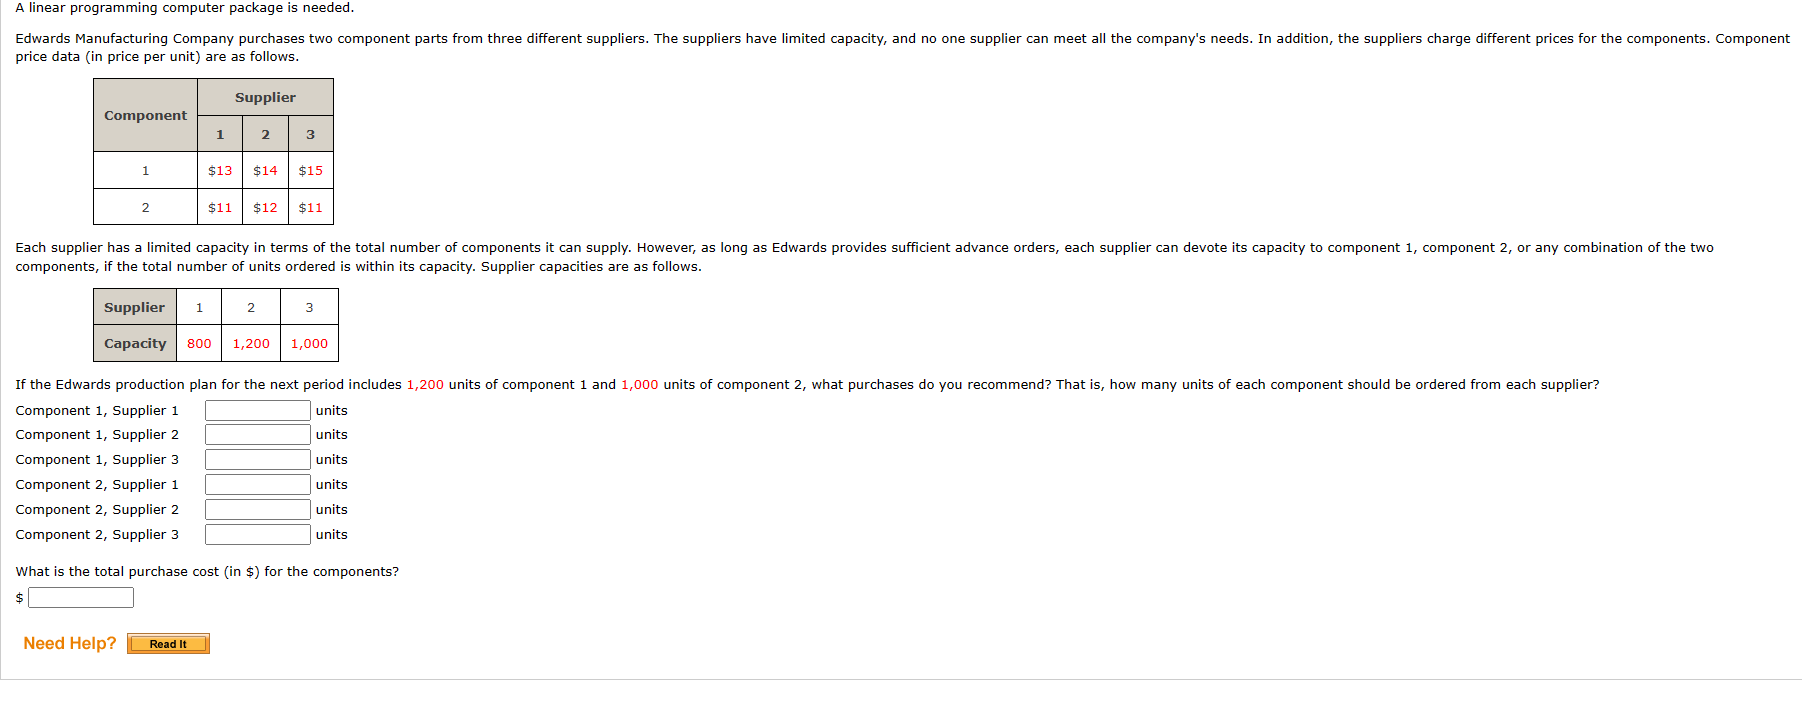Image resolution: width=1802 pixels, height=713 pixels.
Task: Click the $15 price cell for Supplier 3
Action: (x=310, y=170)
